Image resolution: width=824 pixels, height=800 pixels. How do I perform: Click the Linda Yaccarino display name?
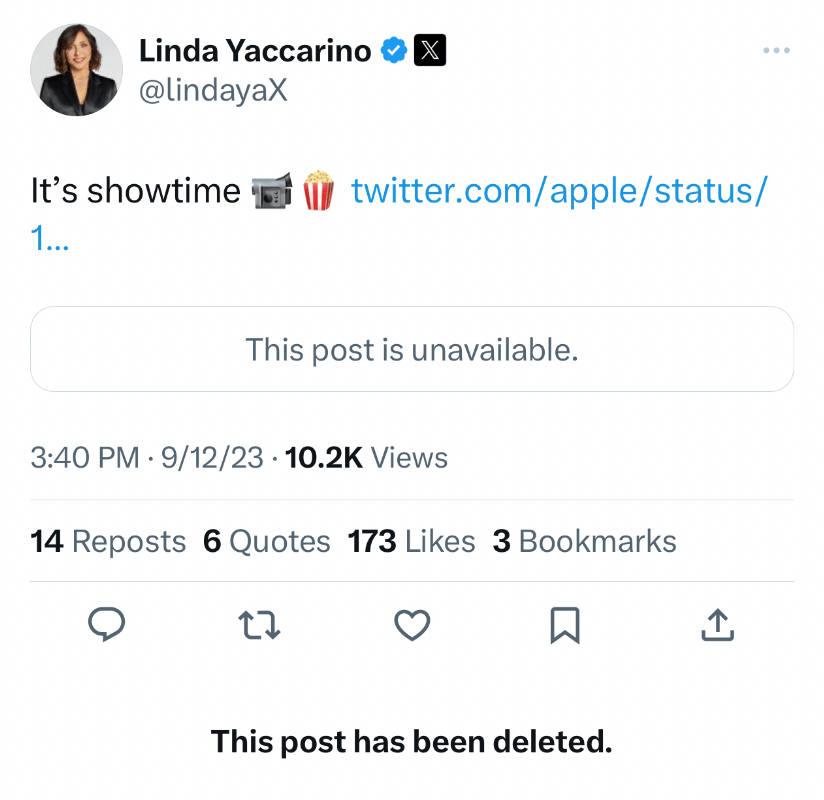255,50
